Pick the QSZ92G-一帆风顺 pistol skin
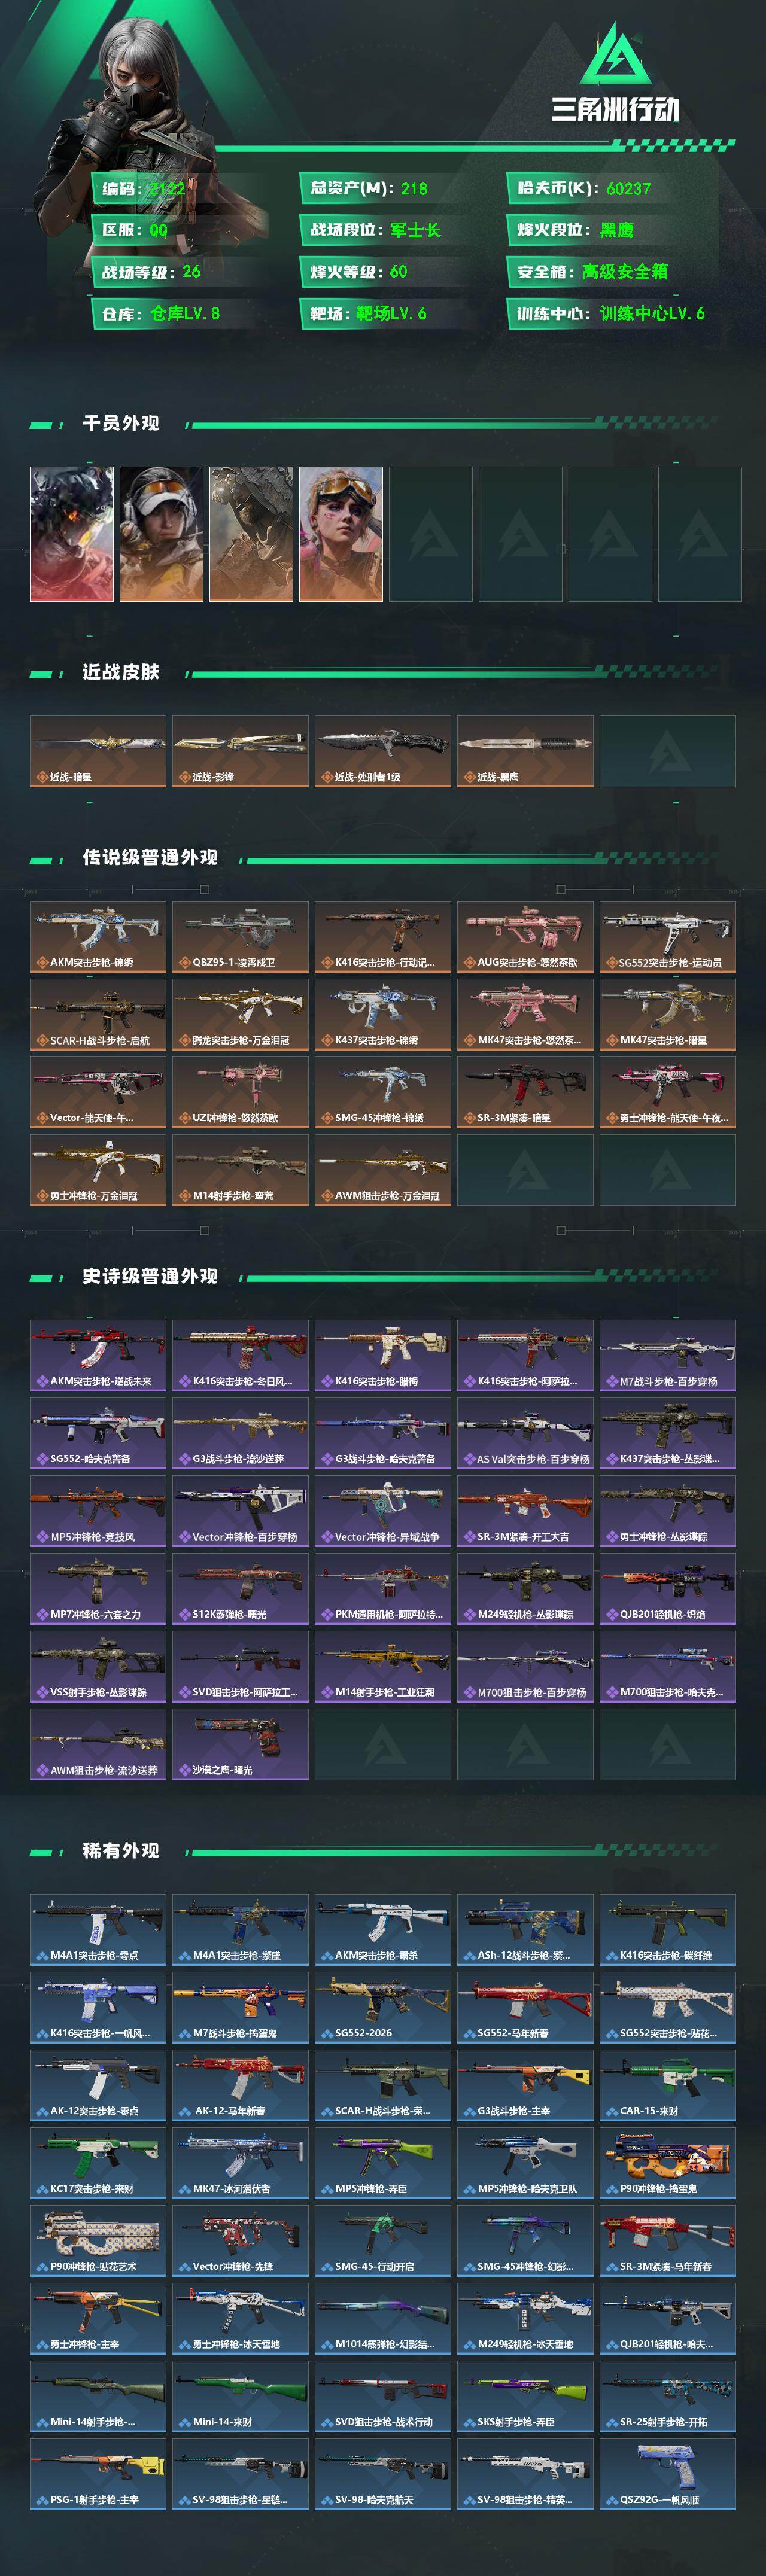Screen dimensions: 766x2576 [668, 2474]
